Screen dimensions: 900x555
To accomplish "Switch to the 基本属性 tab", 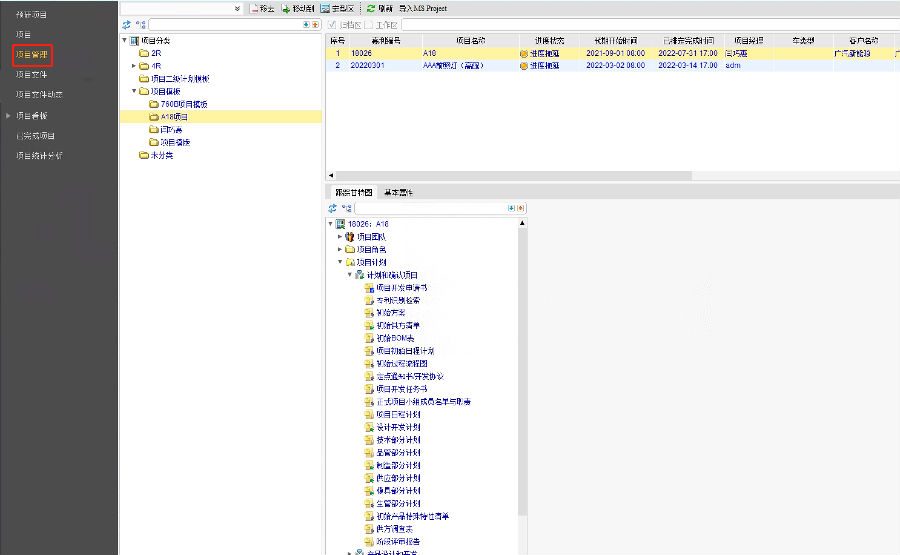I will pyautogui.click(x=398, y=192).
